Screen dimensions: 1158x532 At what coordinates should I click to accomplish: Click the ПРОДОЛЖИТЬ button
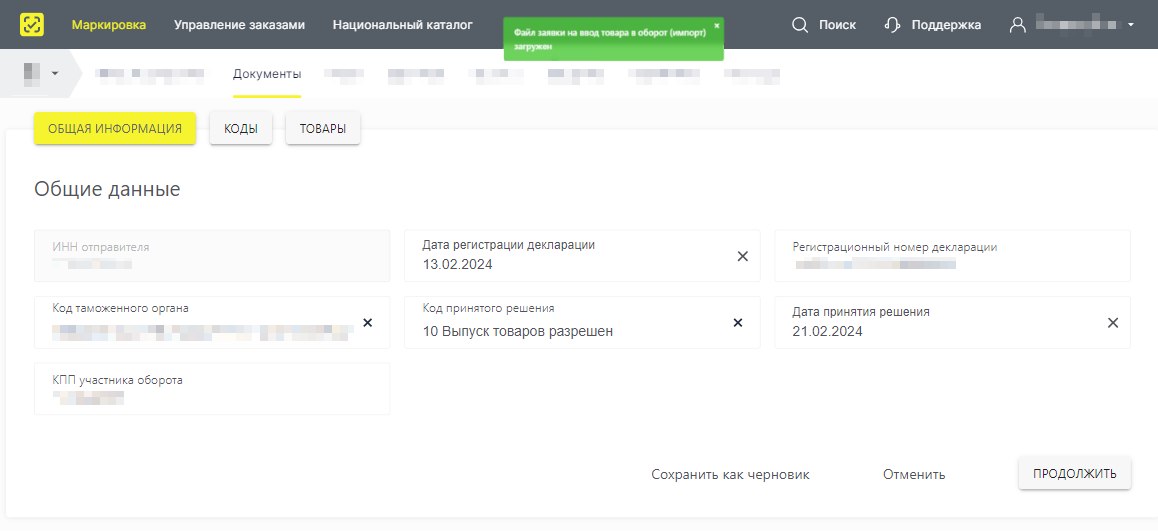[1075, 474]
